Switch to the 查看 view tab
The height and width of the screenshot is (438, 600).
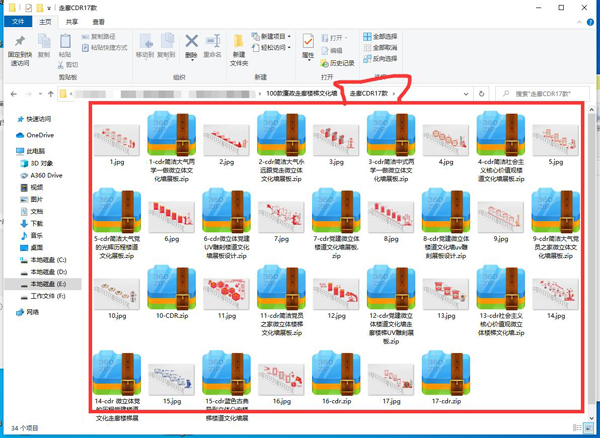pos(98,19)
